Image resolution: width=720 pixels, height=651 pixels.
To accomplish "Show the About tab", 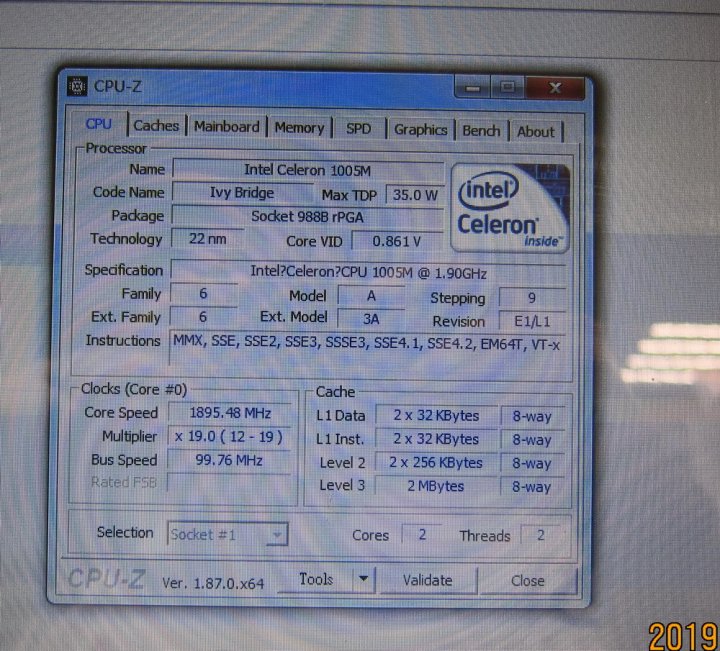I will tap(536, 132).
